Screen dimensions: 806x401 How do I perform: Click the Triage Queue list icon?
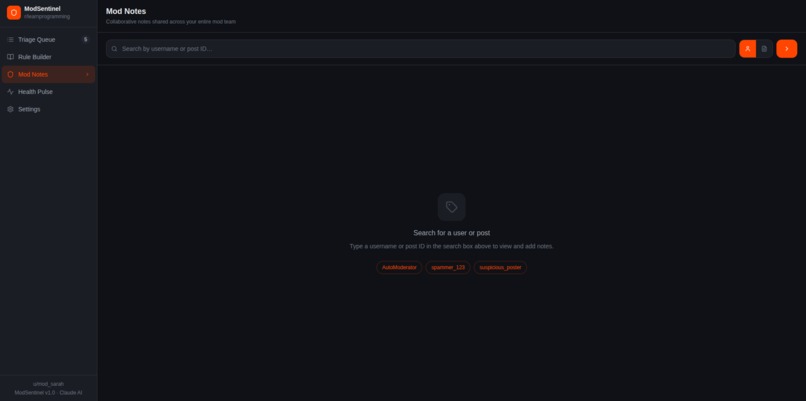[x=10, y=40]
